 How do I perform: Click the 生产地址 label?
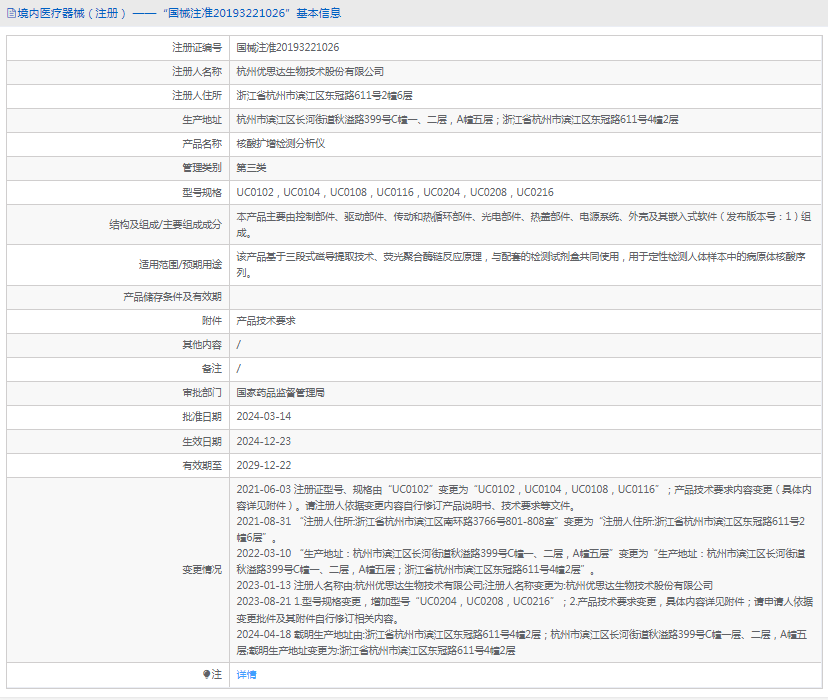[x=202, y=120]
